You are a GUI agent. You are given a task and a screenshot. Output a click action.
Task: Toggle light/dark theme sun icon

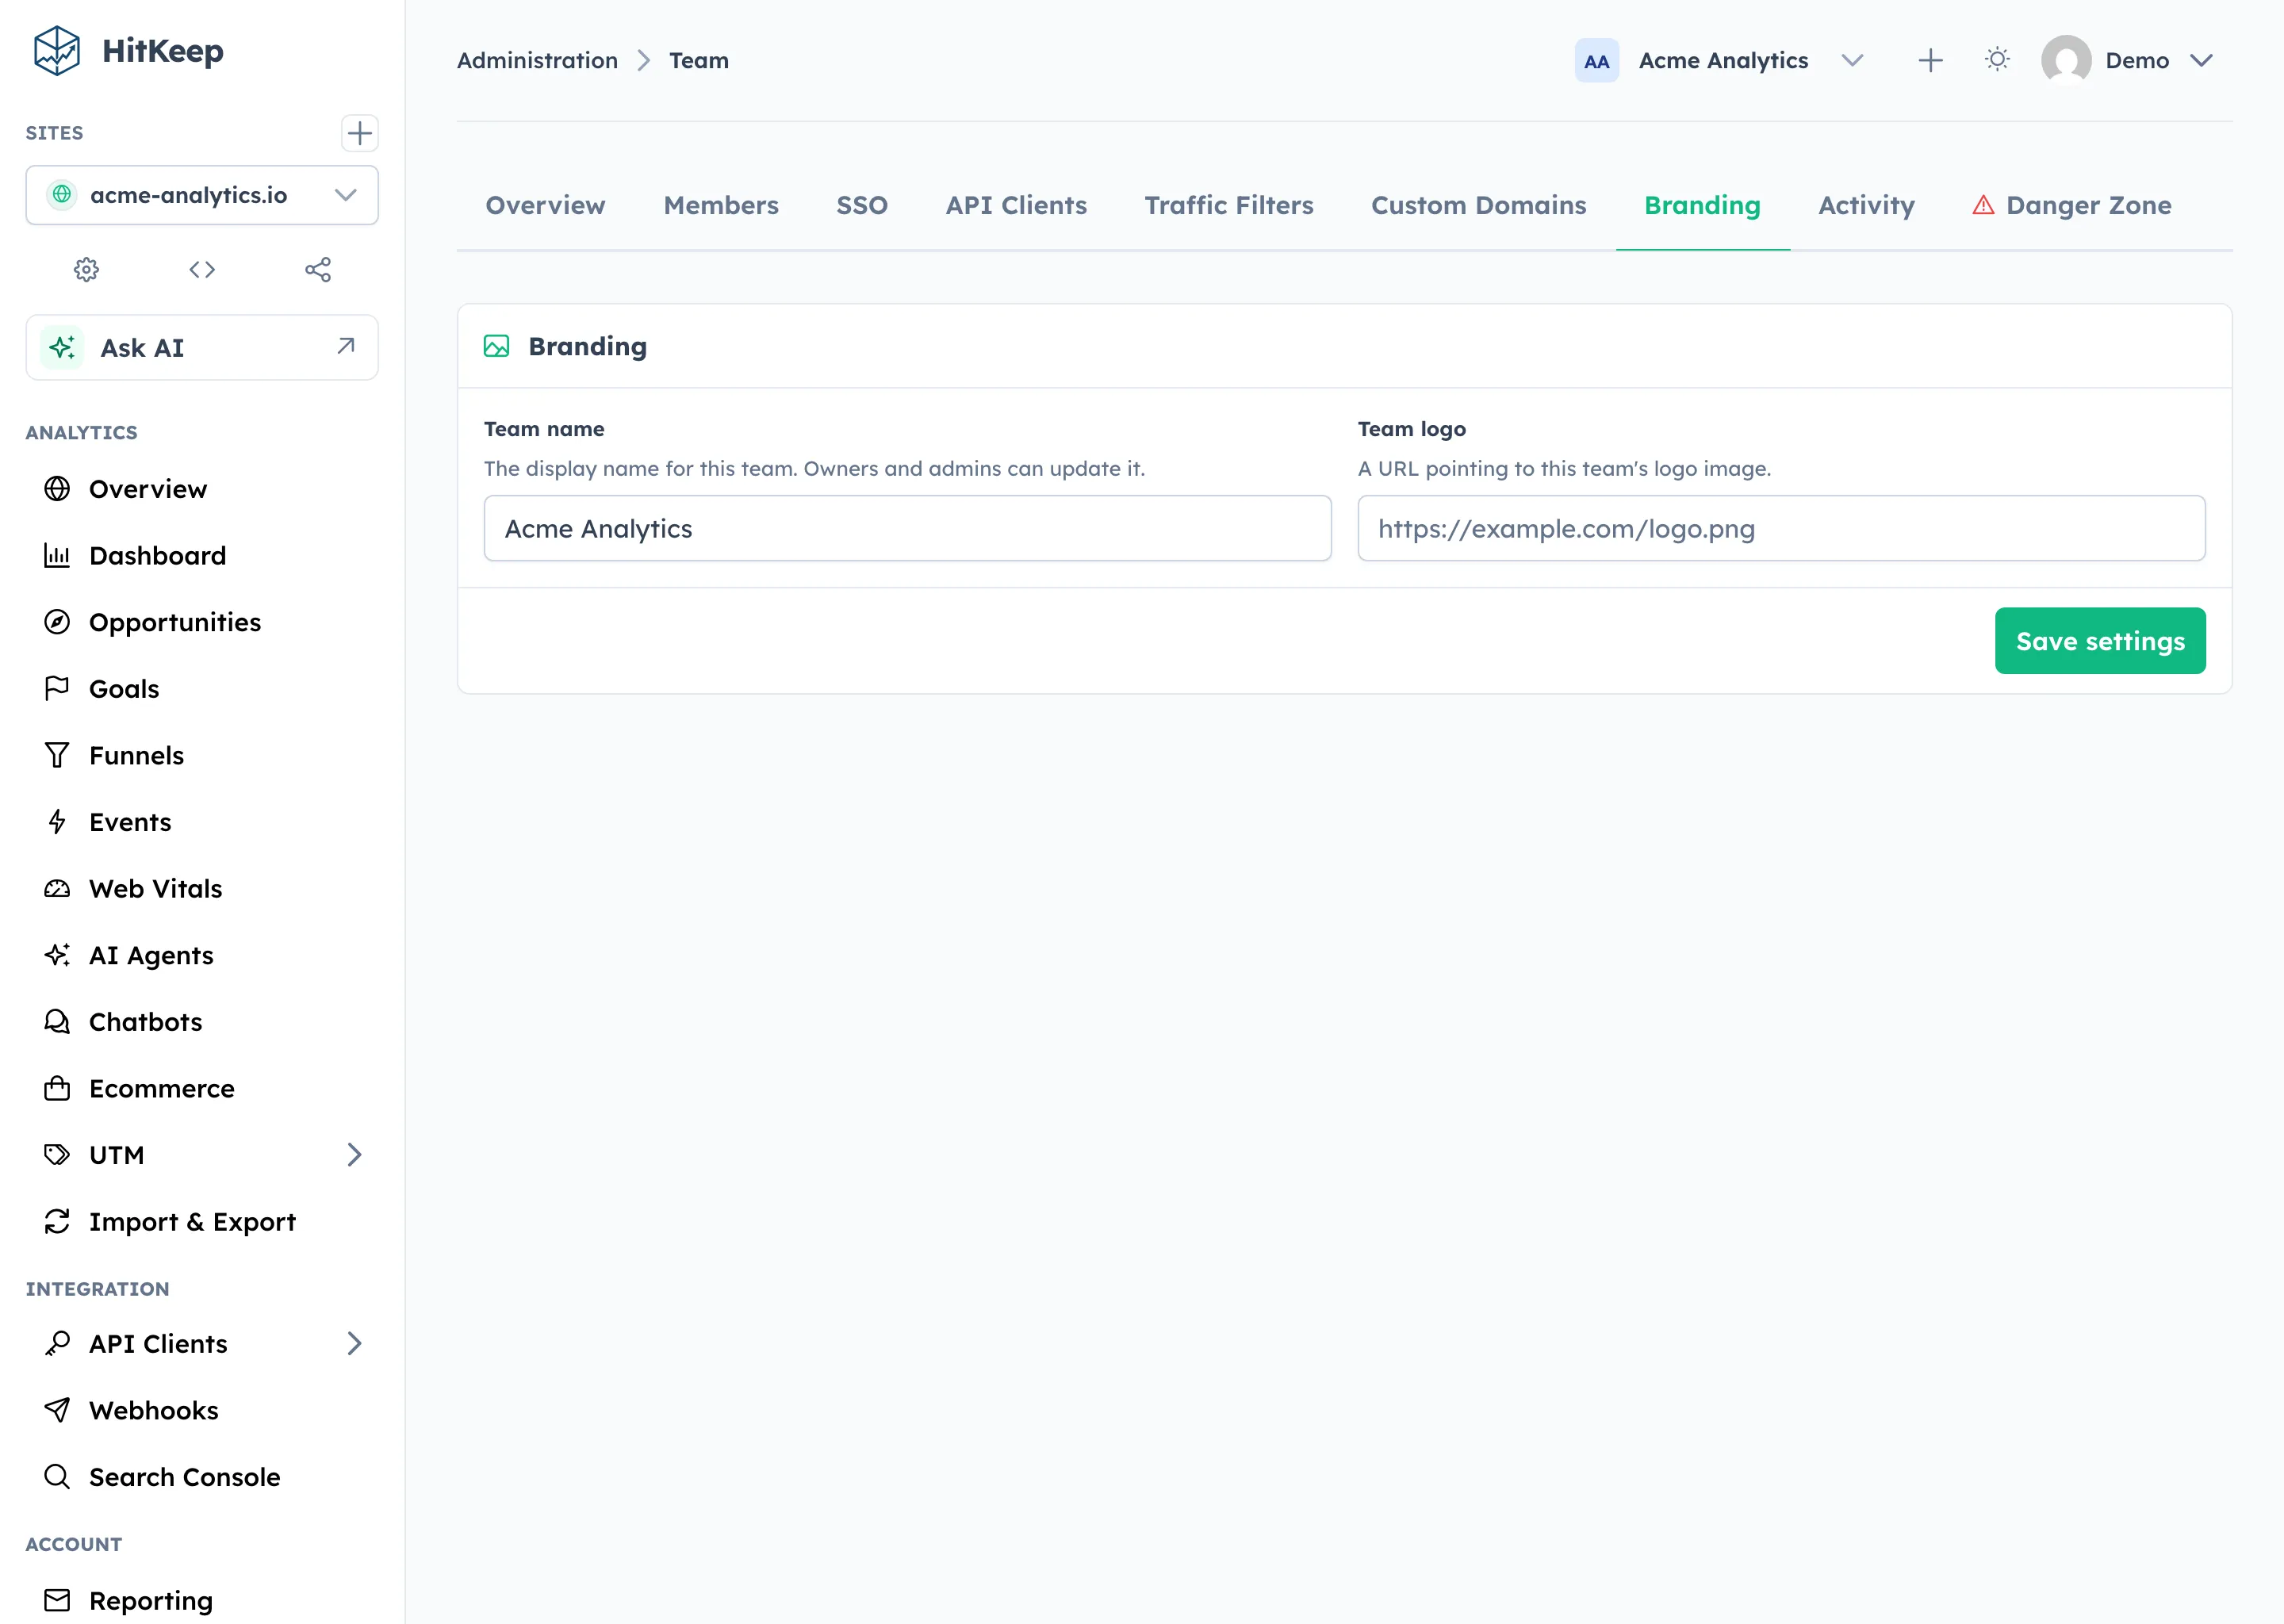point(1997,60)
